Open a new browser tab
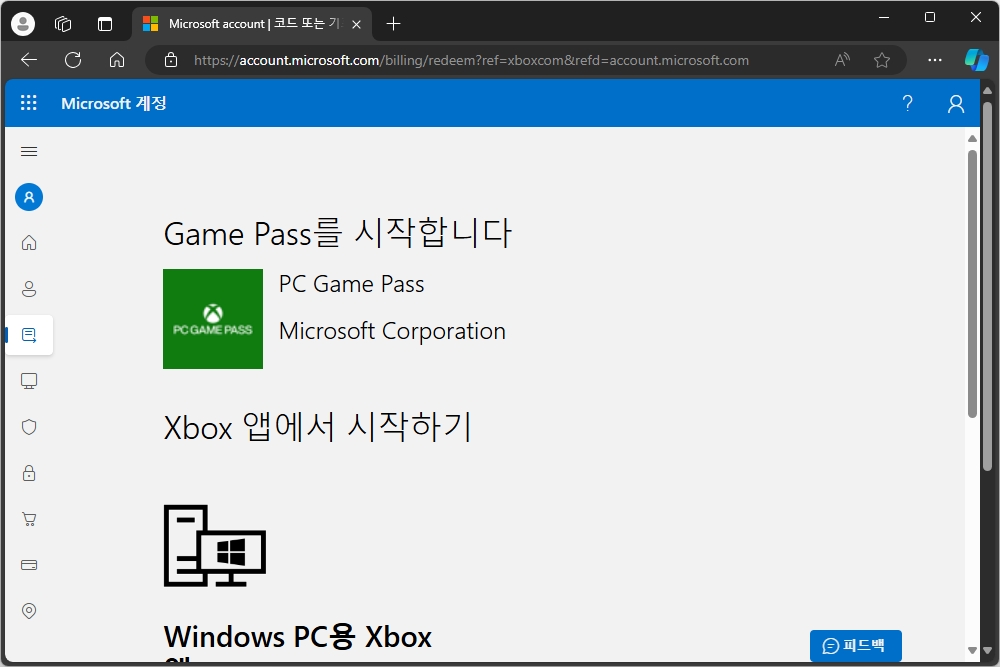 [x=393, y=24]
